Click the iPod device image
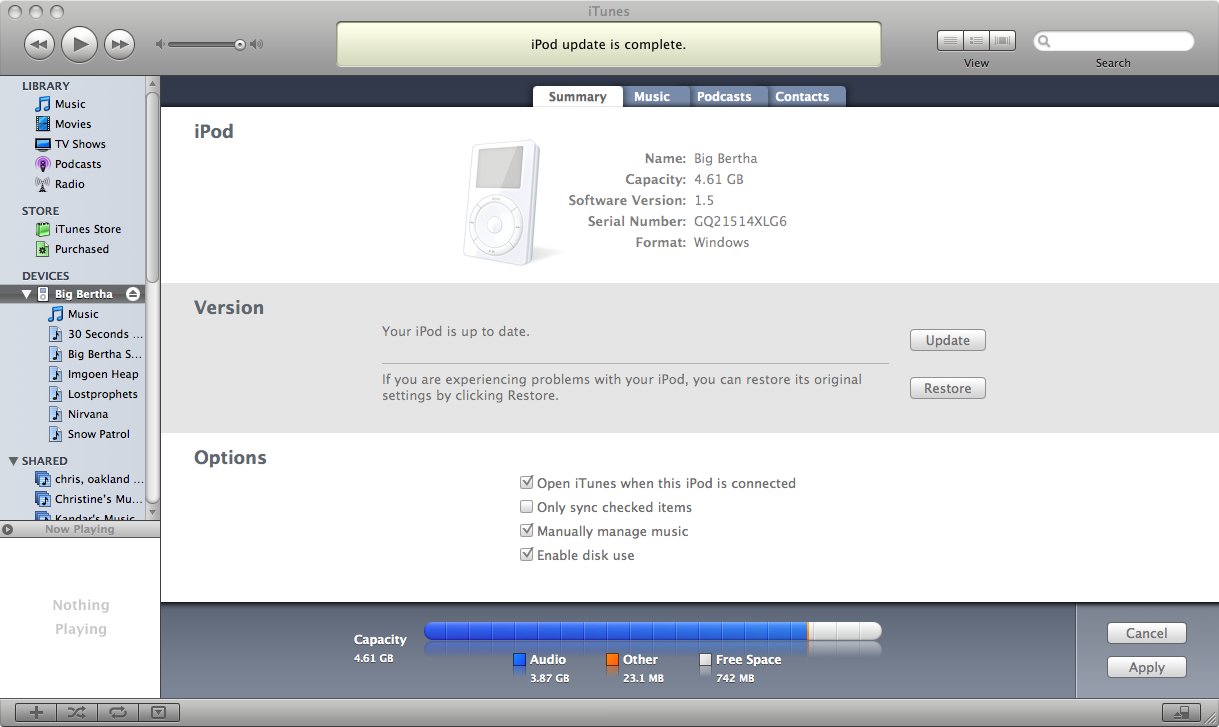1219x727 pixels. 502,202
